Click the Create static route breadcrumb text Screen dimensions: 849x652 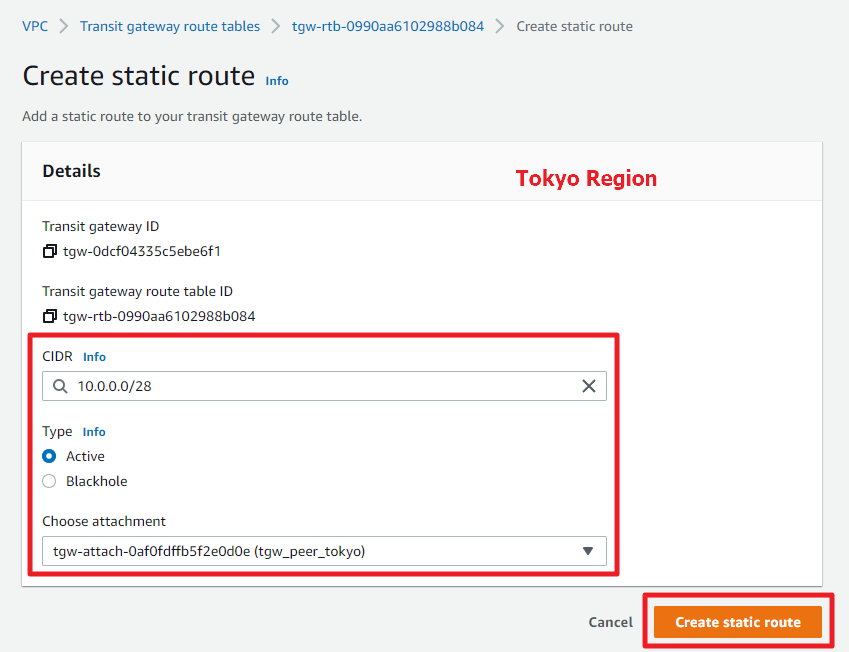click(x=574, y=26)
